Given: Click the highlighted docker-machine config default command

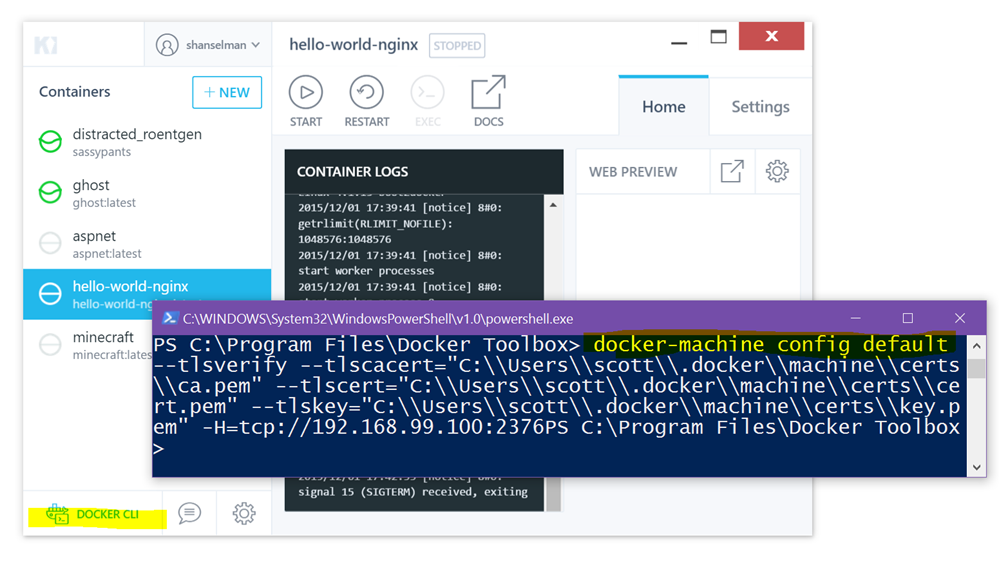Looking at the screenshot, I should coord(770,344).
